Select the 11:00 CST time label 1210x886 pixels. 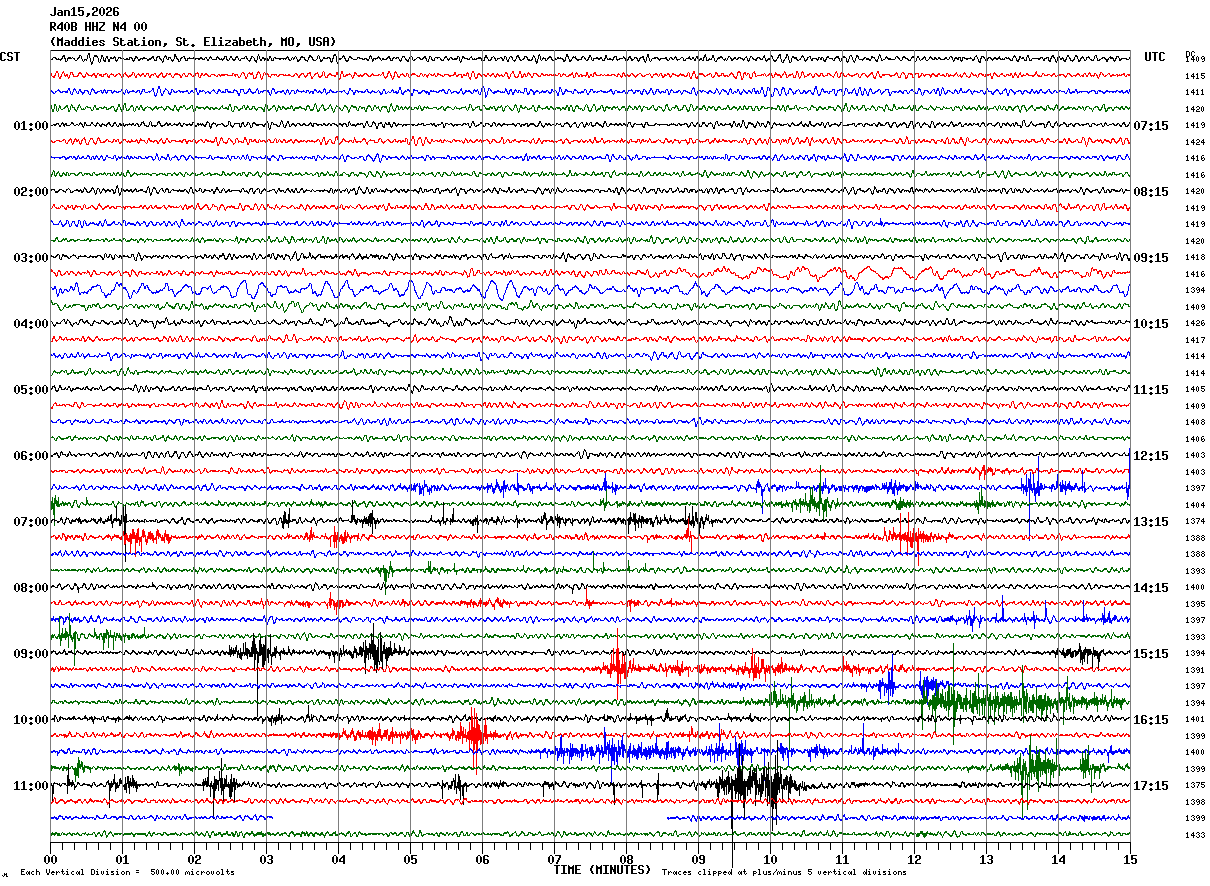[x=30, y=786]
